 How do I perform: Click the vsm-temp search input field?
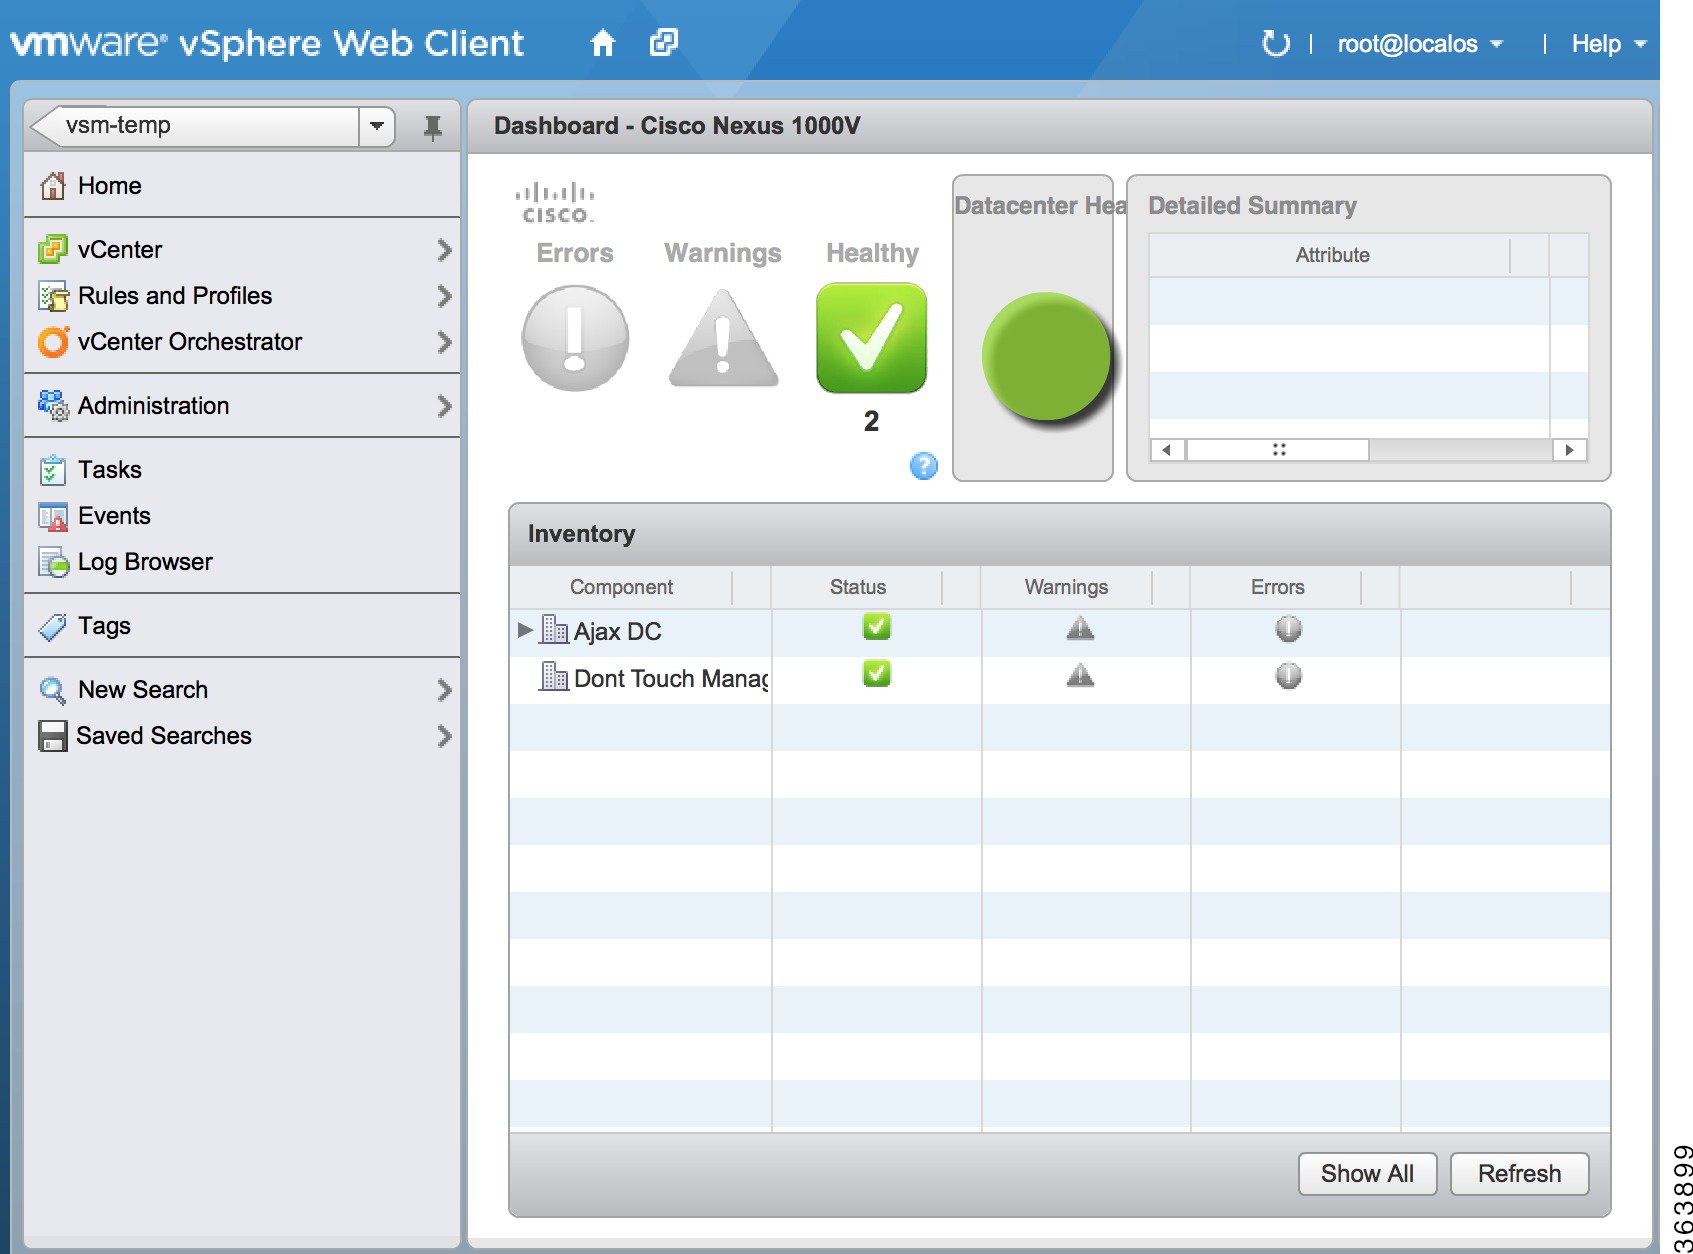[x=200, y=126]
